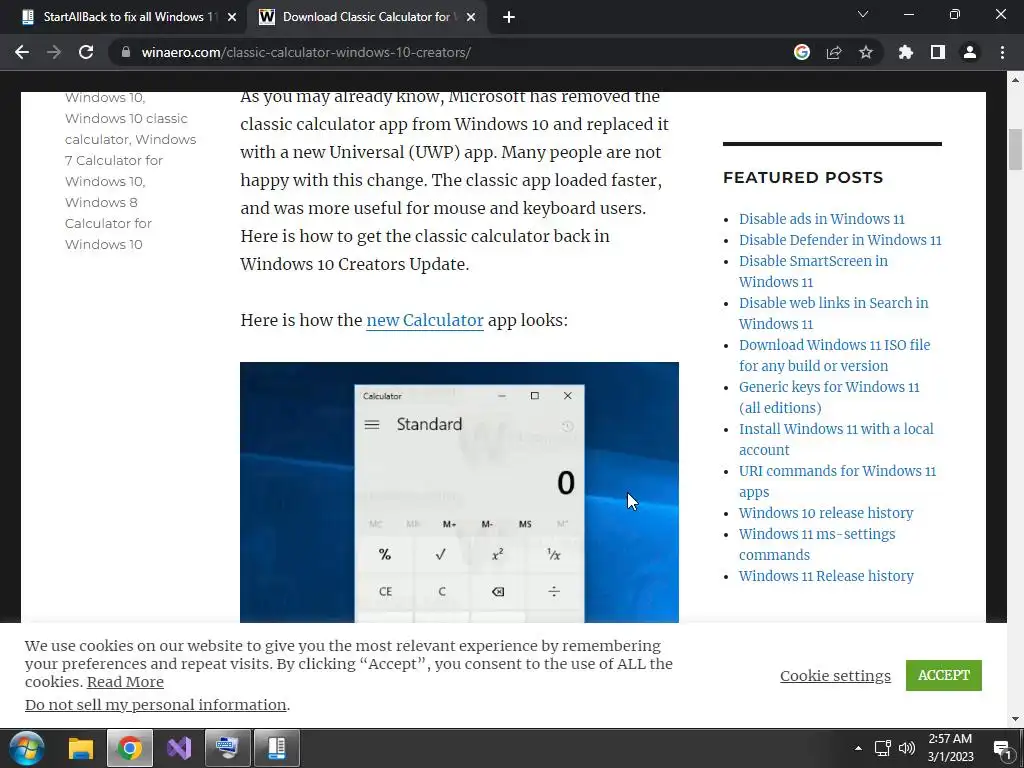The image size is (1024, 768).
Task: Select the Download Classic Calculator tab
Action: [366, 17]
